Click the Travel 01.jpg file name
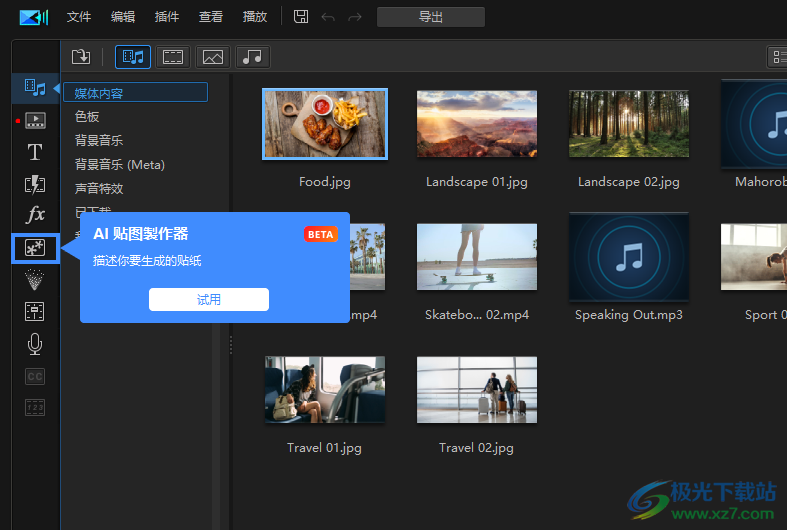Viewport: 787px width, 530px height. [x=324, y=448]
